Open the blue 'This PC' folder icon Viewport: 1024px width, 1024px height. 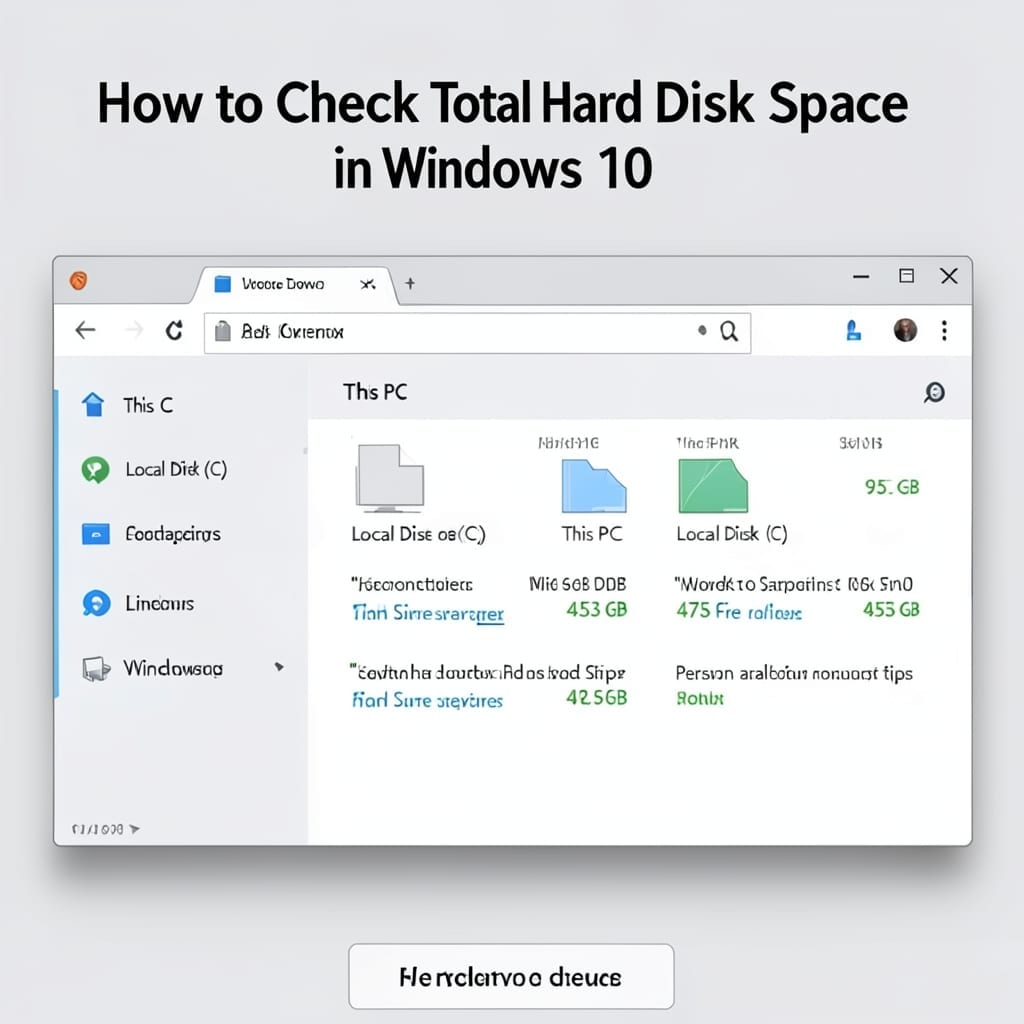(594, 486)
